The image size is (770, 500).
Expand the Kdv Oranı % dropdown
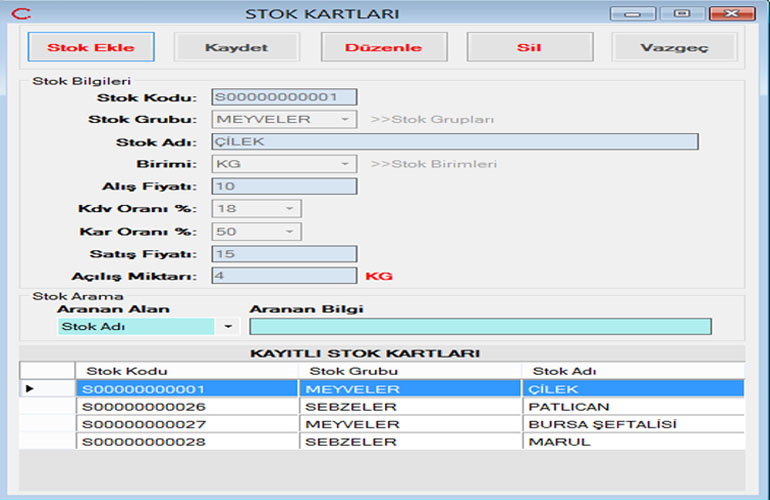290,208
